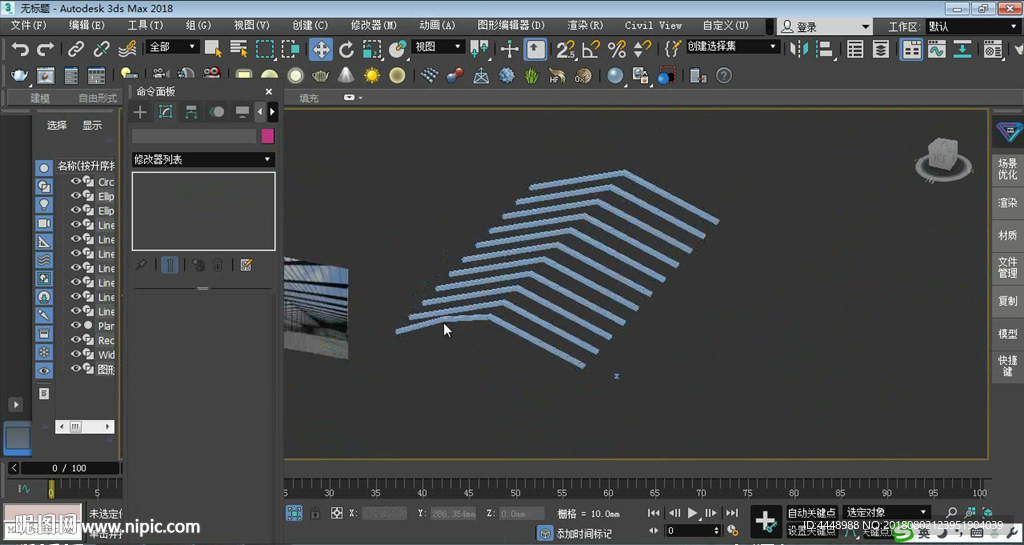Activate the Select and Scale tool

[372, 49]
